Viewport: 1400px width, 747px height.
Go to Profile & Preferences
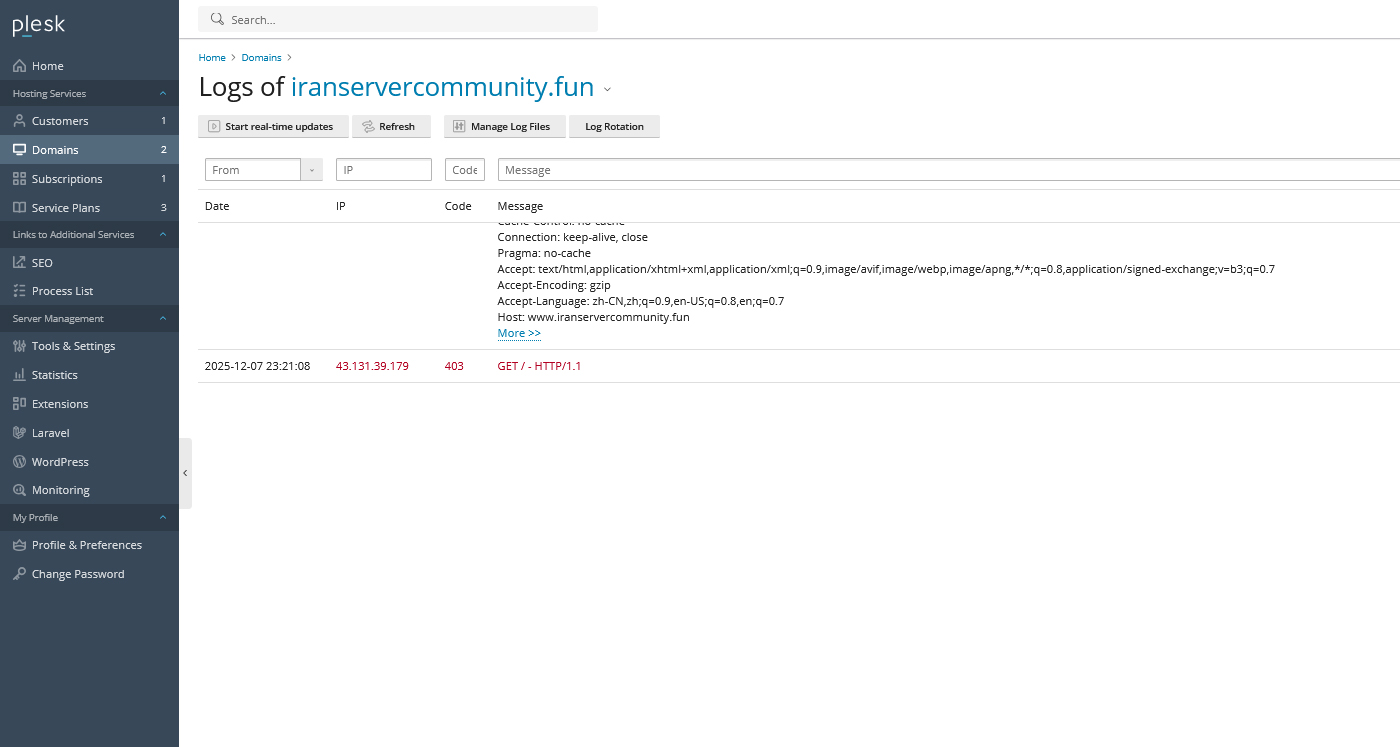point(87,545)
